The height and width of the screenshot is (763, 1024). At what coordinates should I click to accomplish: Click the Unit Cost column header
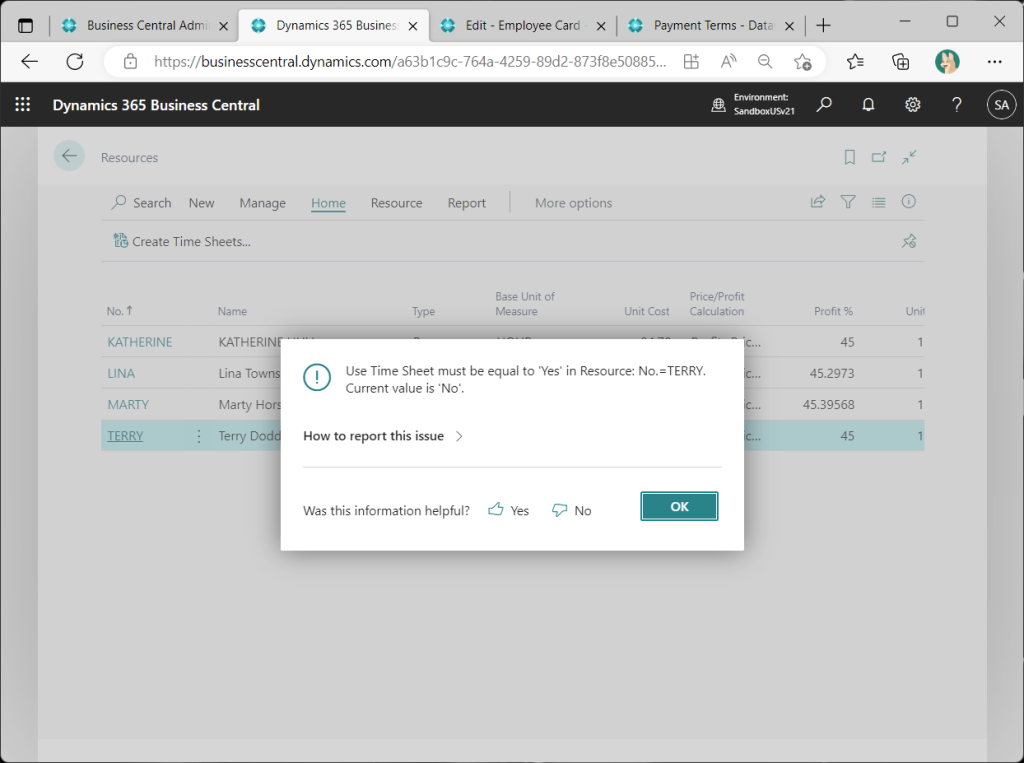647,311
